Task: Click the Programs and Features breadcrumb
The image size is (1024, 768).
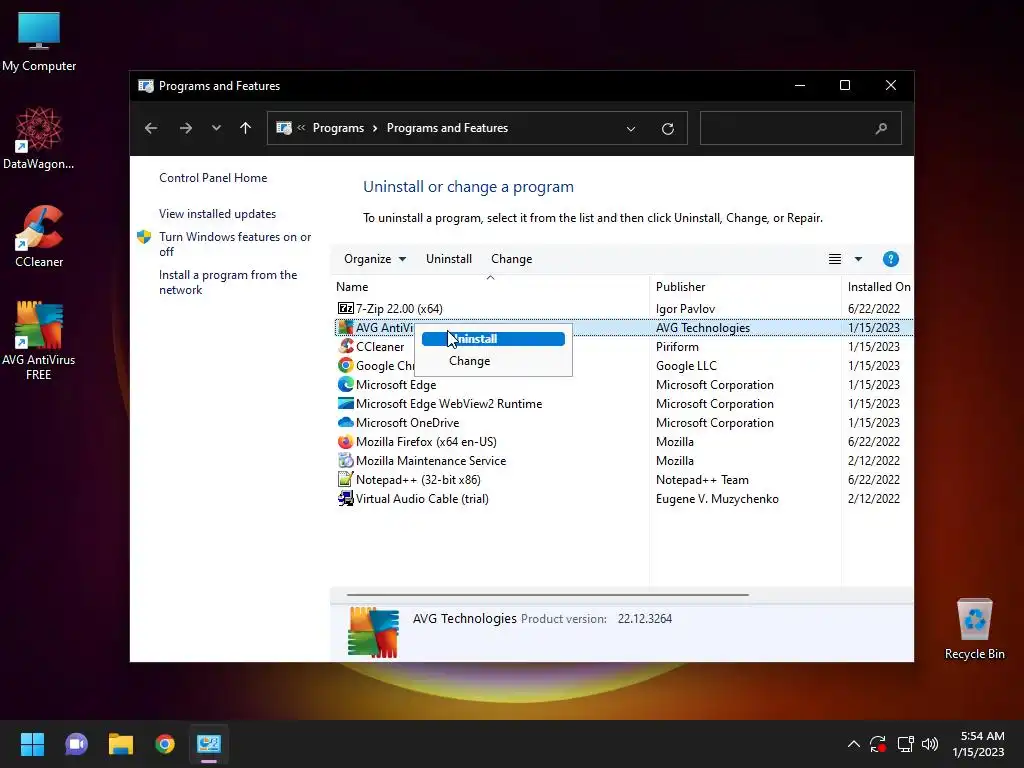Action: click(447, 128)
